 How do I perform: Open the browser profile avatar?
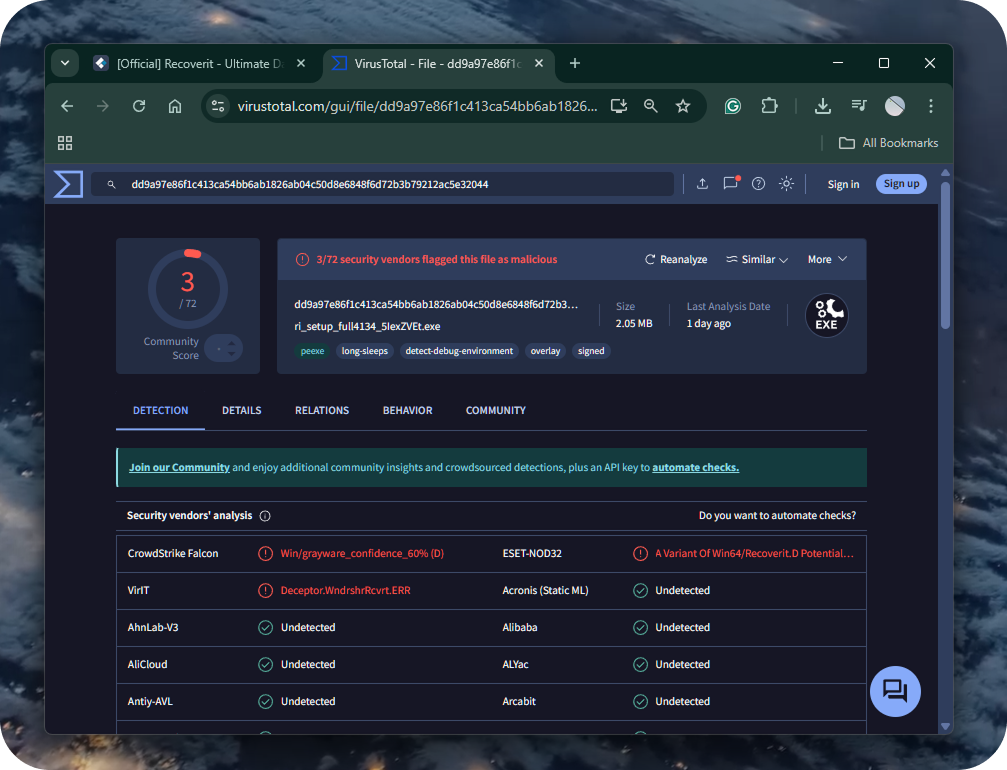[x=895, y=106]
